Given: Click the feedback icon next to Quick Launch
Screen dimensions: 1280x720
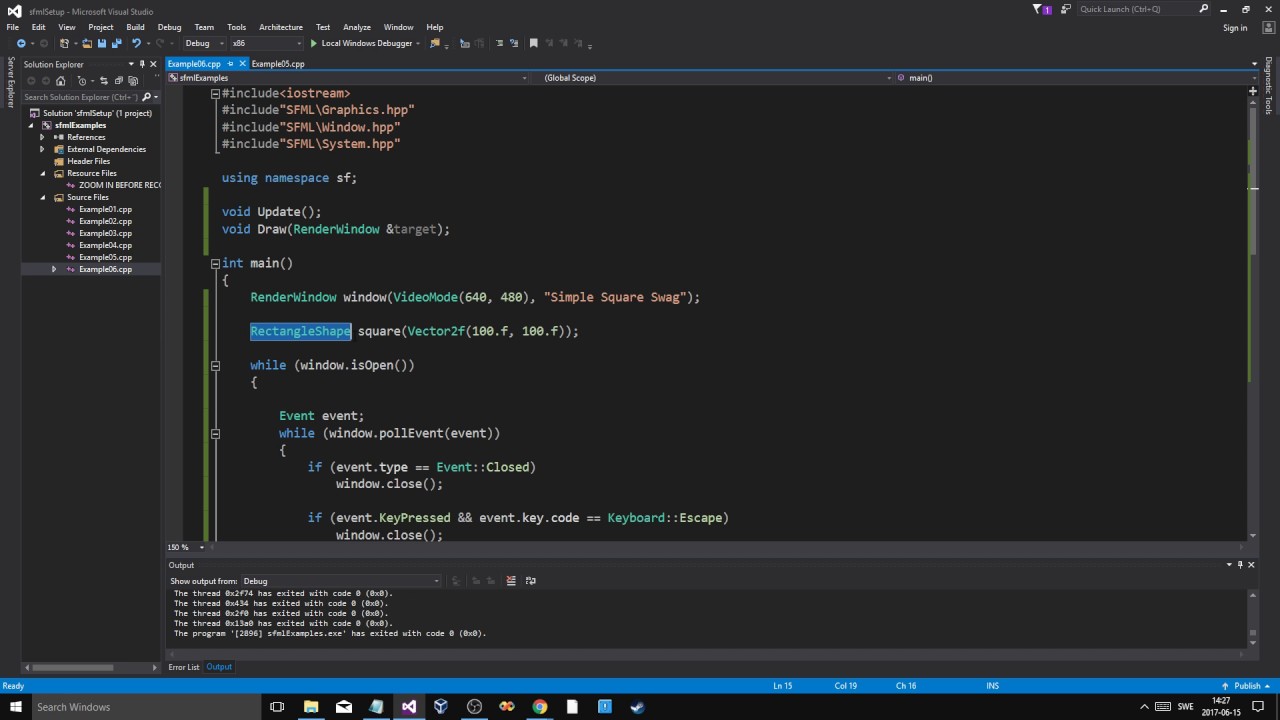Looking at the screenshot, I should pos(1067,9).
